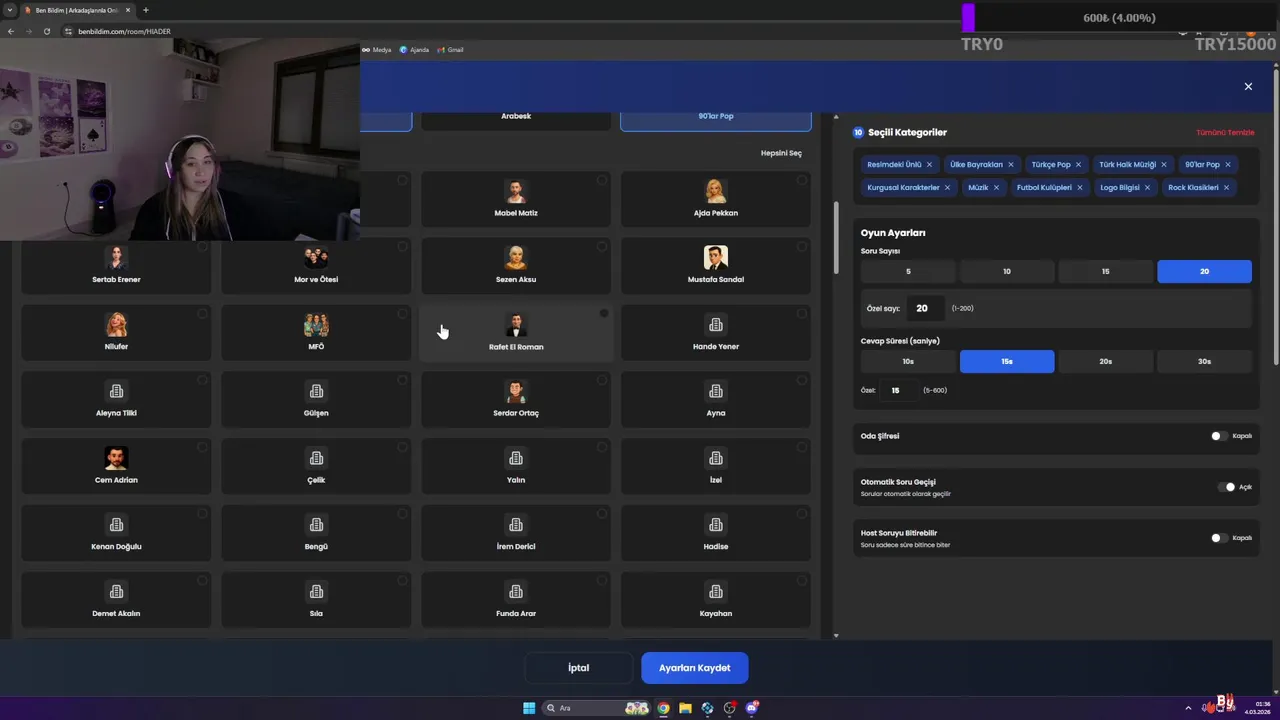This screenshot has height=720, width=1280.
Task: Open the Gmail bookmark
Action: 450,49
